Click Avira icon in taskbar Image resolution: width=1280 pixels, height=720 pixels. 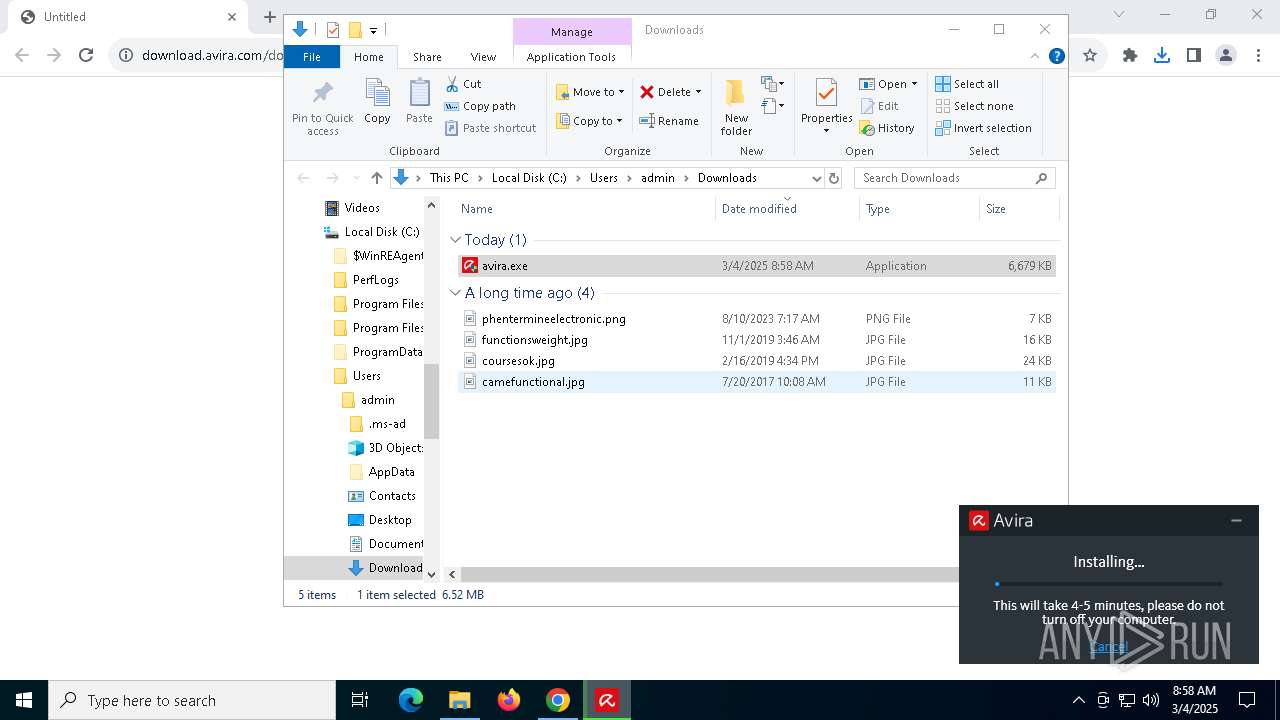tap(607, 700)
